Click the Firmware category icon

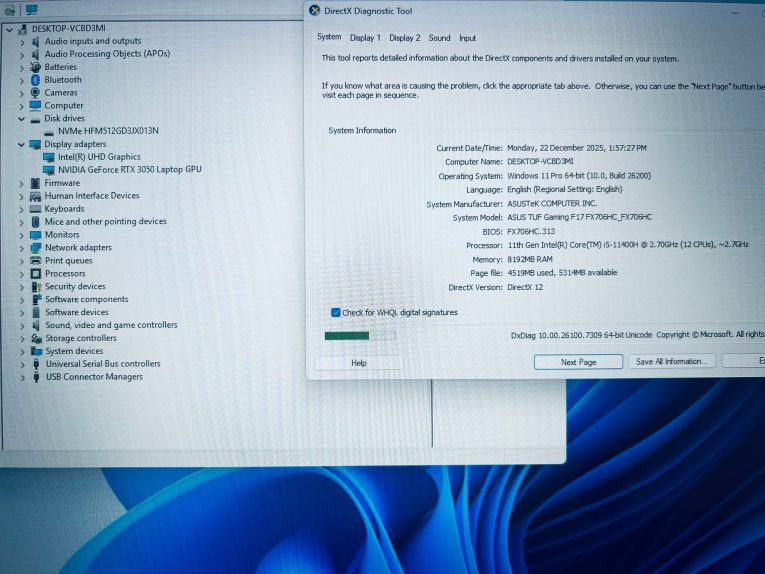point(35,183)
